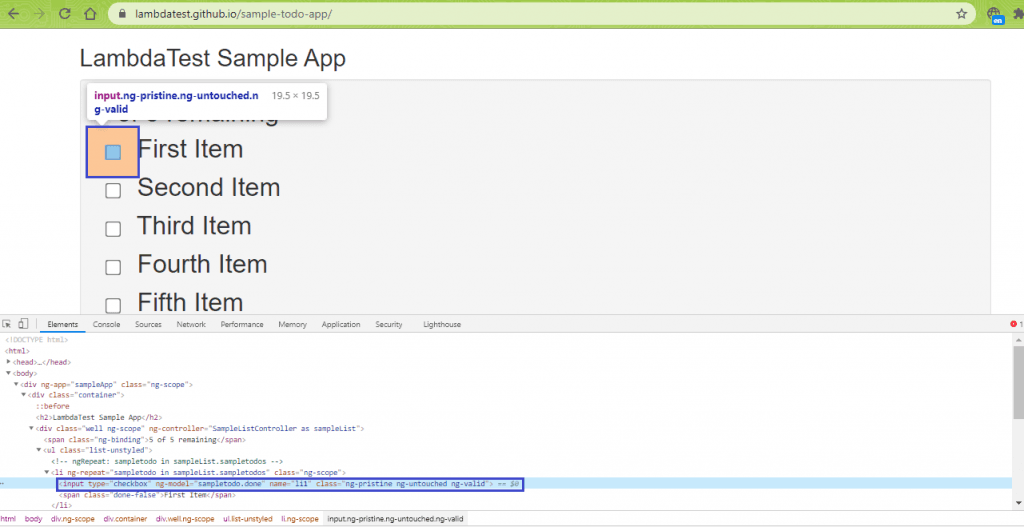Select the div.container breadcrumb
This screenshot has width=1024, height=527.
(125, 519)
